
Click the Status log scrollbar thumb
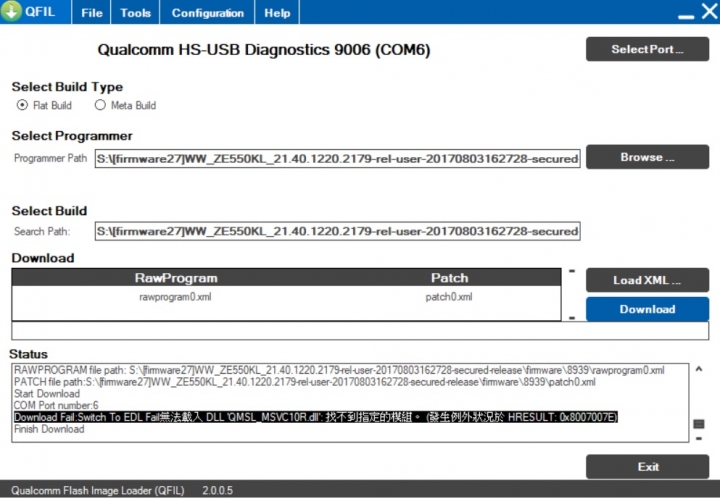[698, 424]
